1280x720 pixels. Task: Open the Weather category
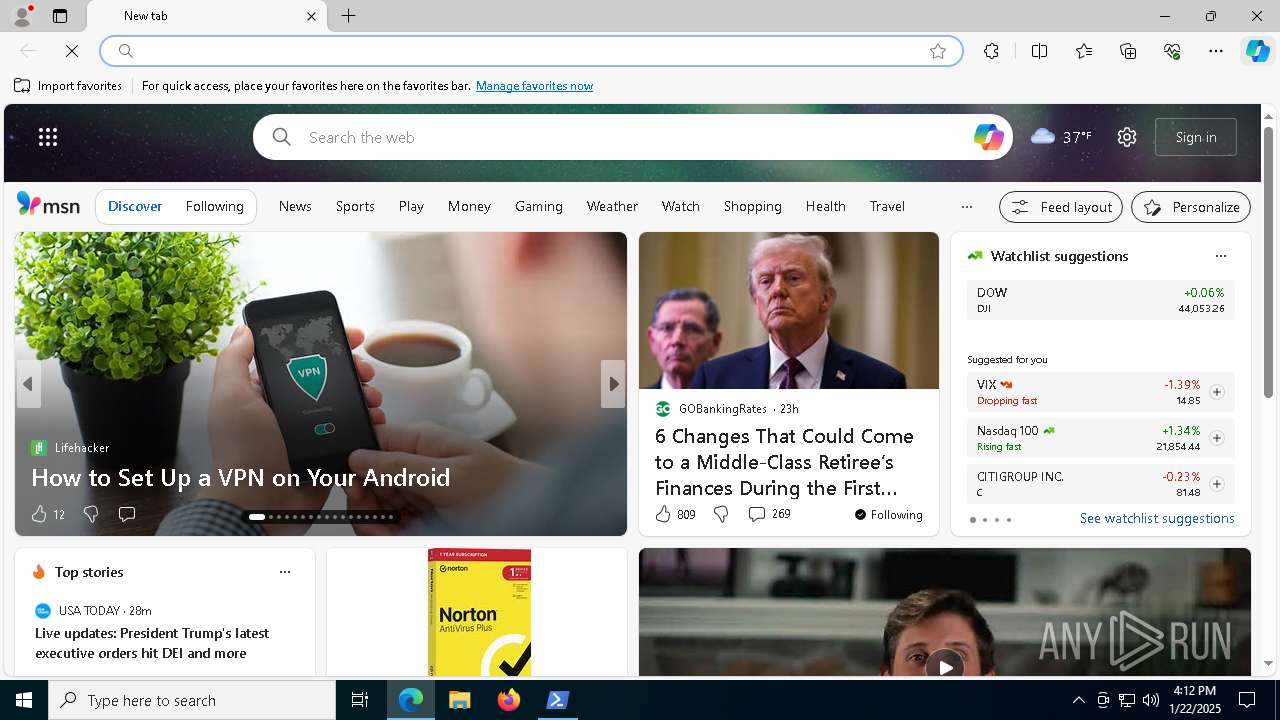612,206
